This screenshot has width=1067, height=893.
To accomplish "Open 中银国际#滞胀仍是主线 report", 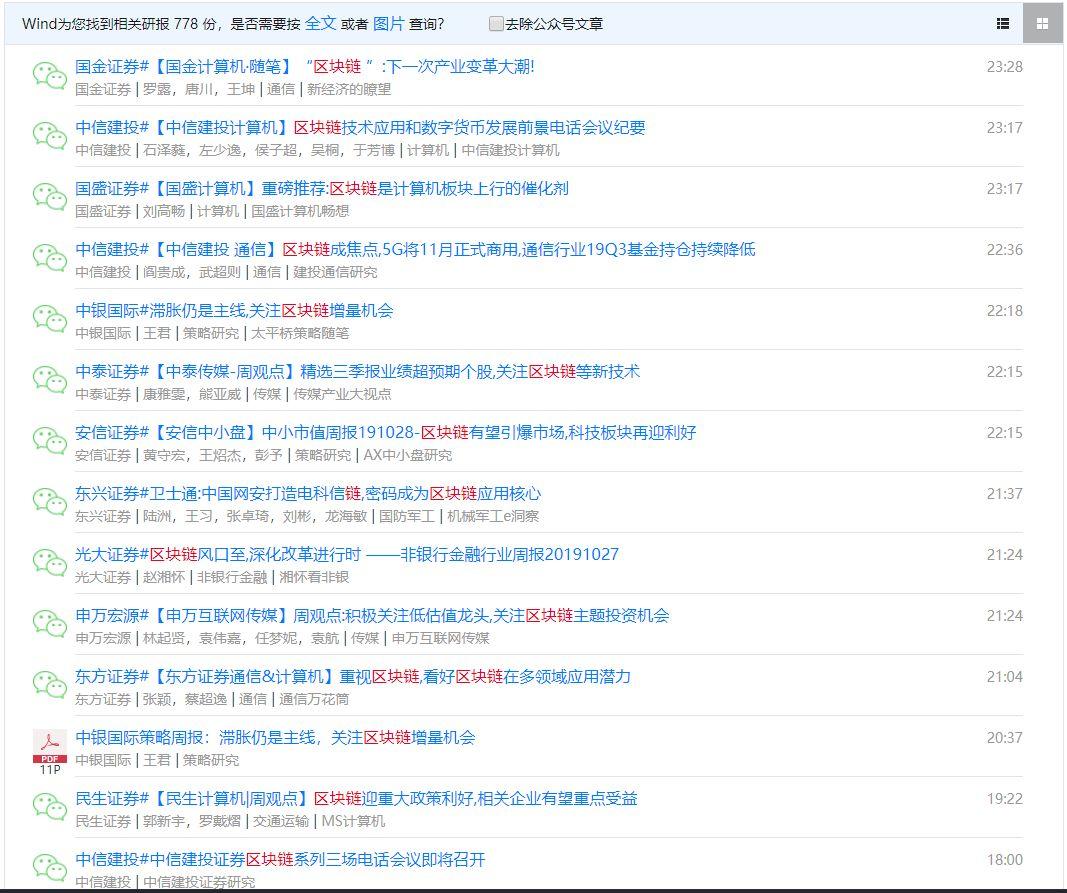I will [x=234, y=310].
